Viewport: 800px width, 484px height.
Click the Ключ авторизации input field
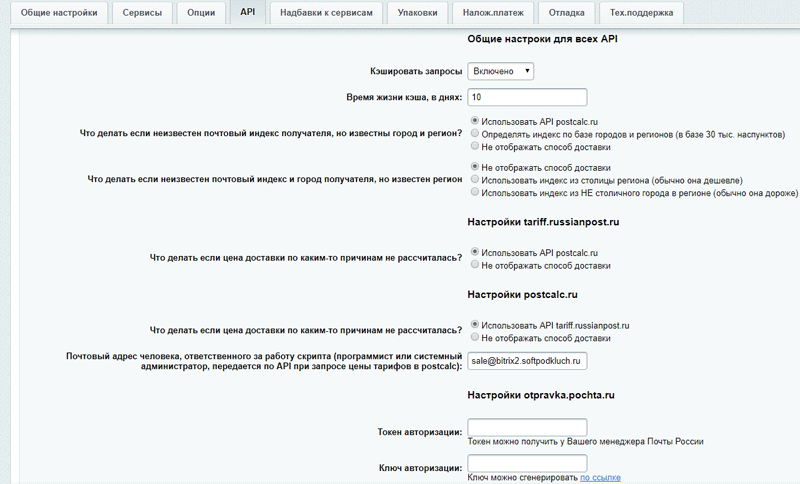(x=526, y=463)
